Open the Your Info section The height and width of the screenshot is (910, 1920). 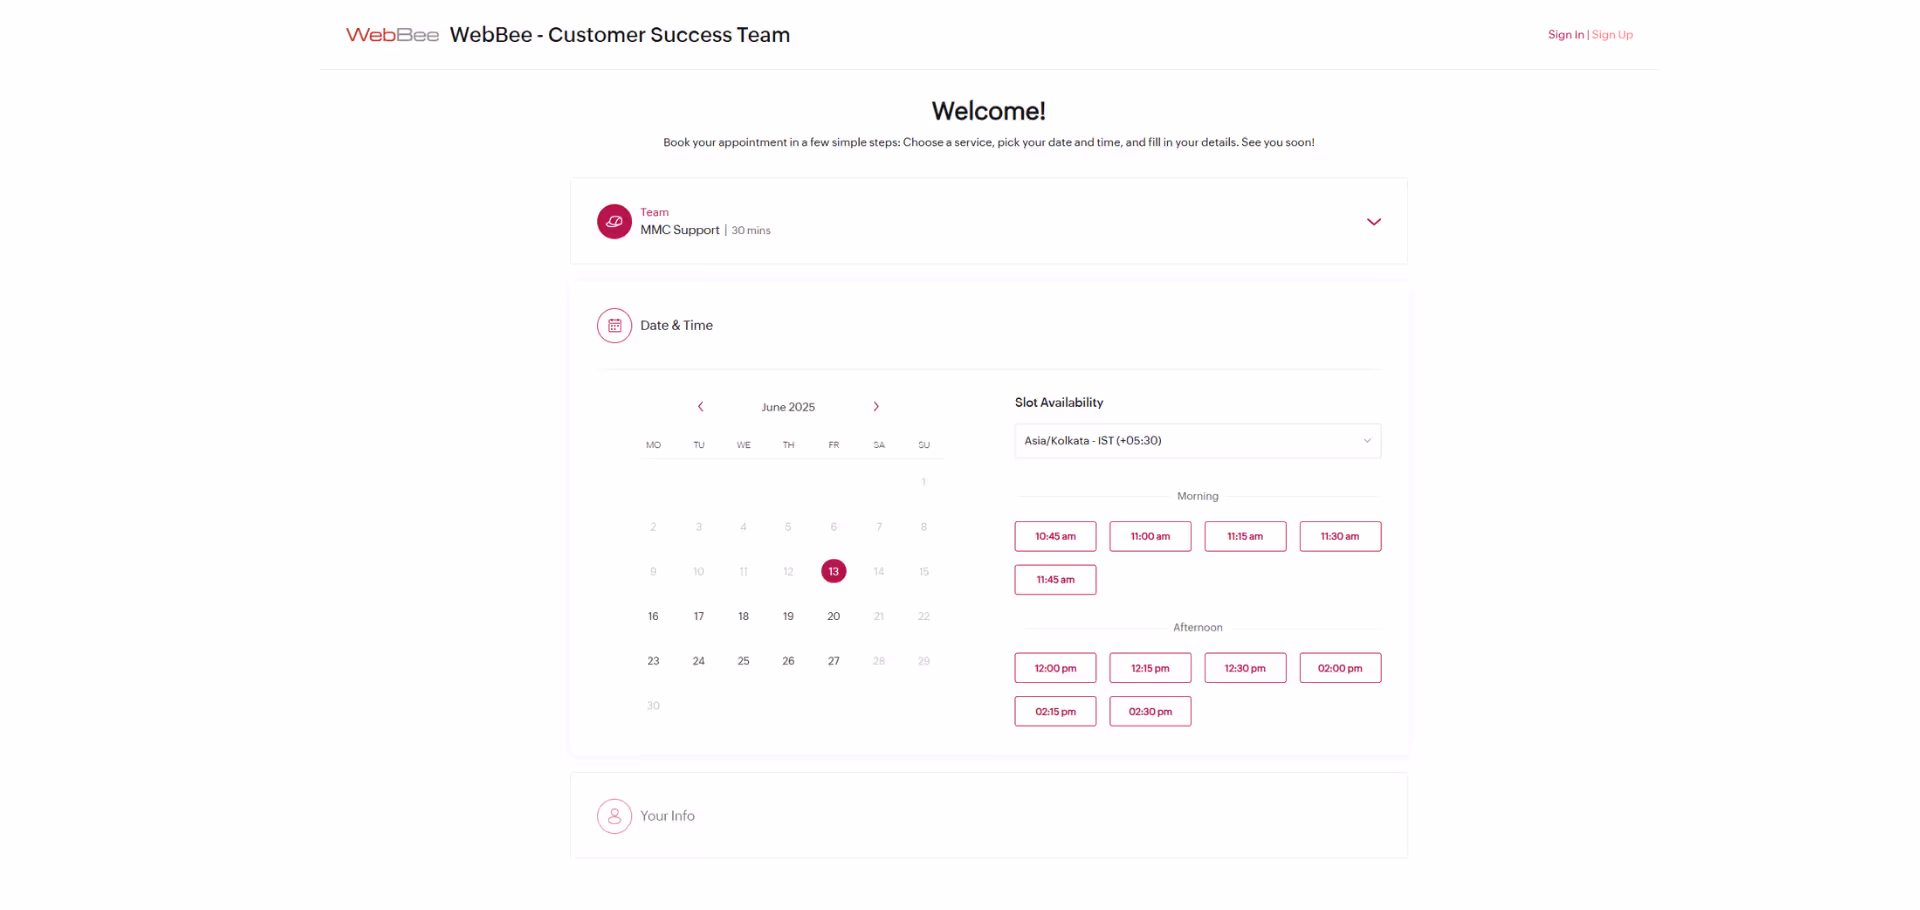click(988, 816)
